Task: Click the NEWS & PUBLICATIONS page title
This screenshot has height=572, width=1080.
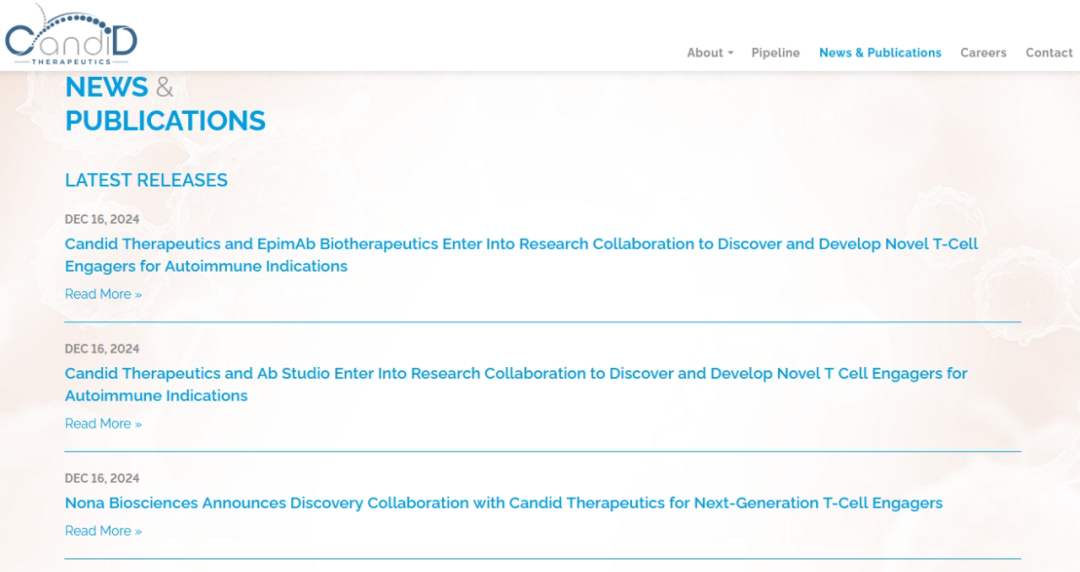Action: pos(165,104)
